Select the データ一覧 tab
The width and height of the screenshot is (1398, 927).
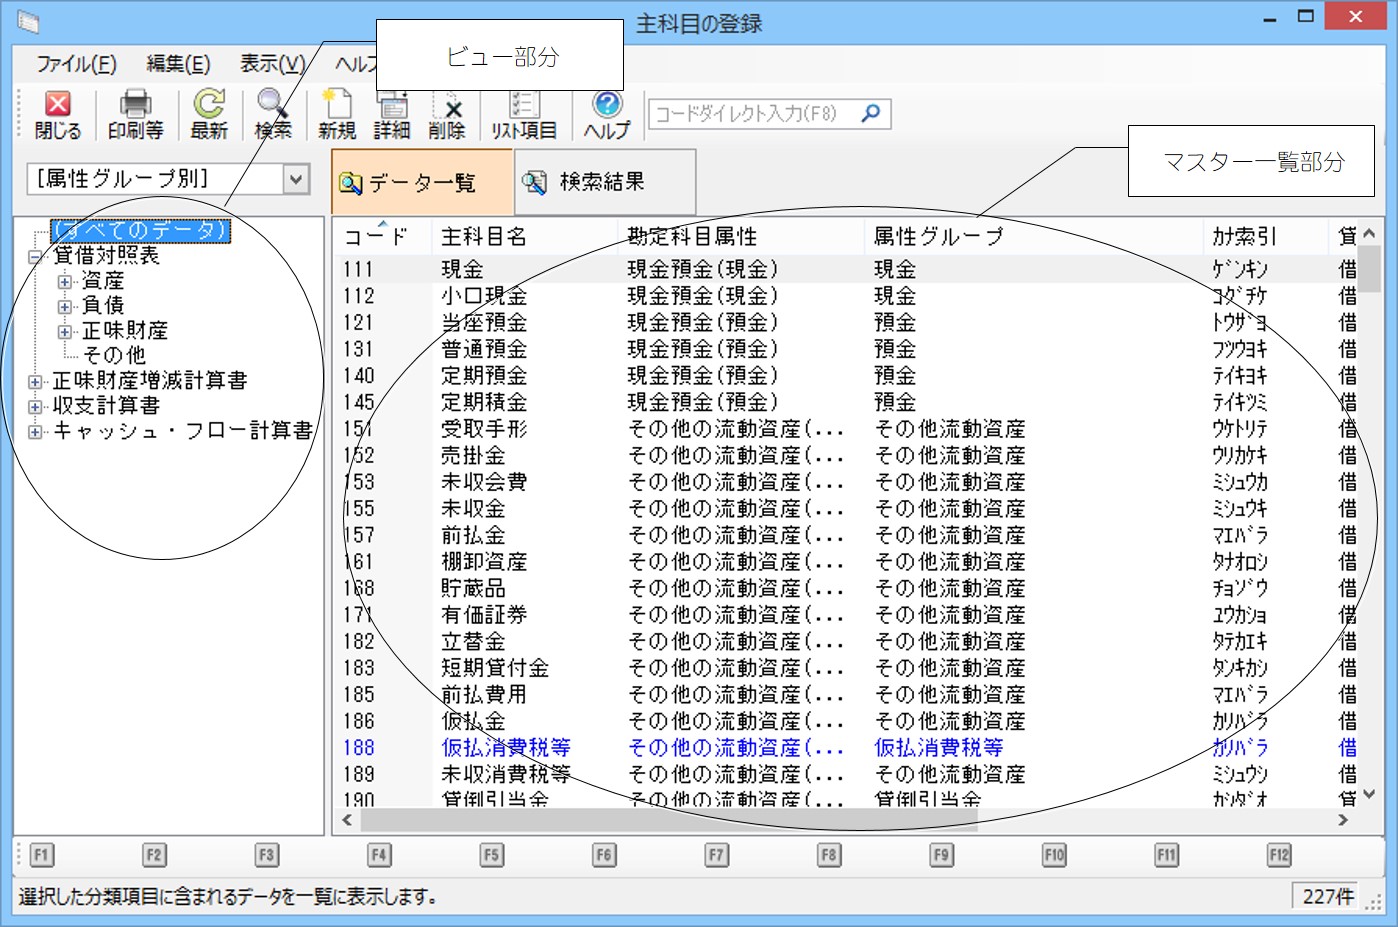tap(421, 182)
